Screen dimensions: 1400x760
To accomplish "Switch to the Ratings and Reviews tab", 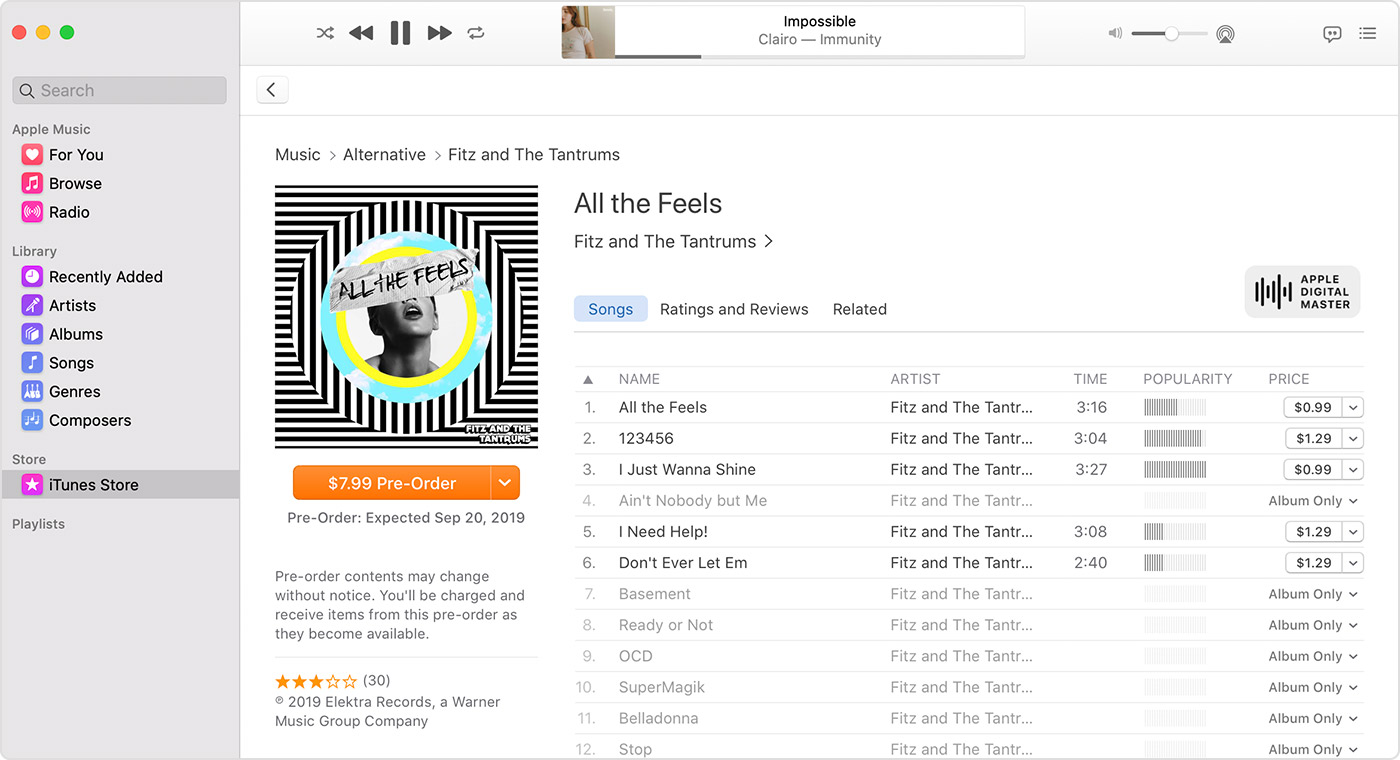I will tap(734, 309).
